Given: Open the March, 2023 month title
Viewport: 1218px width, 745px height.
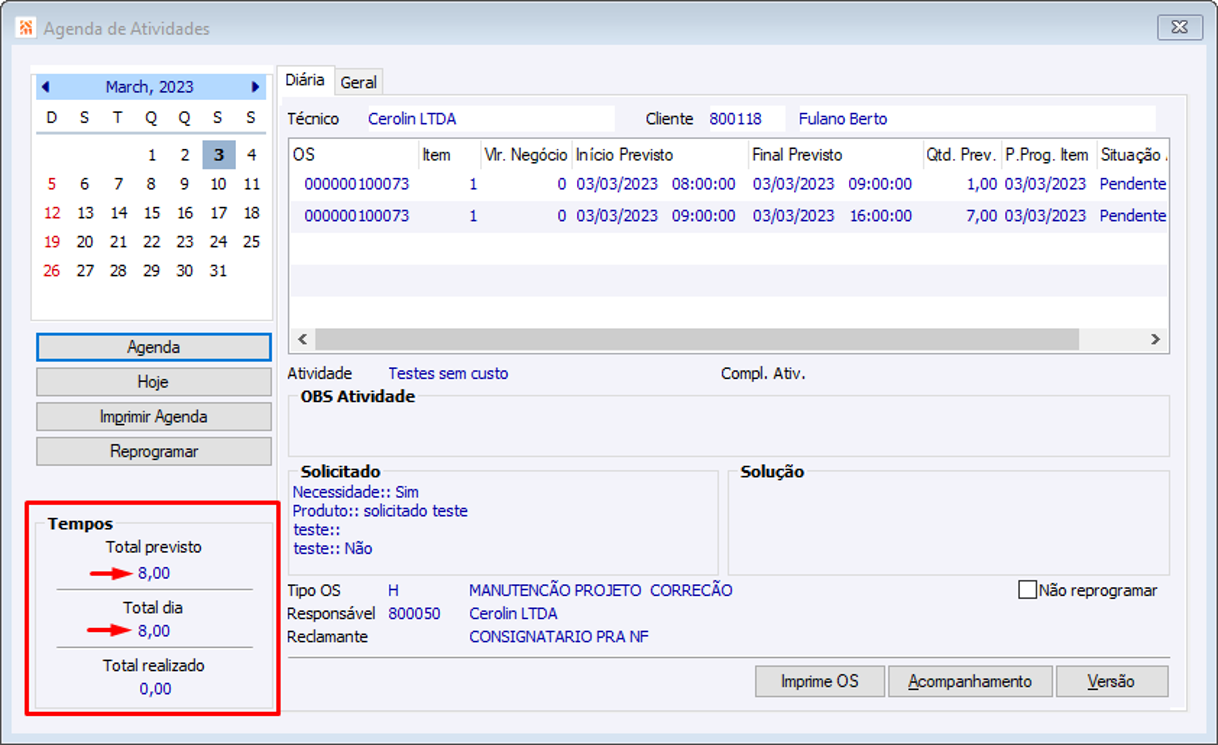Looking at the screenshot, I should [x=150, y=87].
